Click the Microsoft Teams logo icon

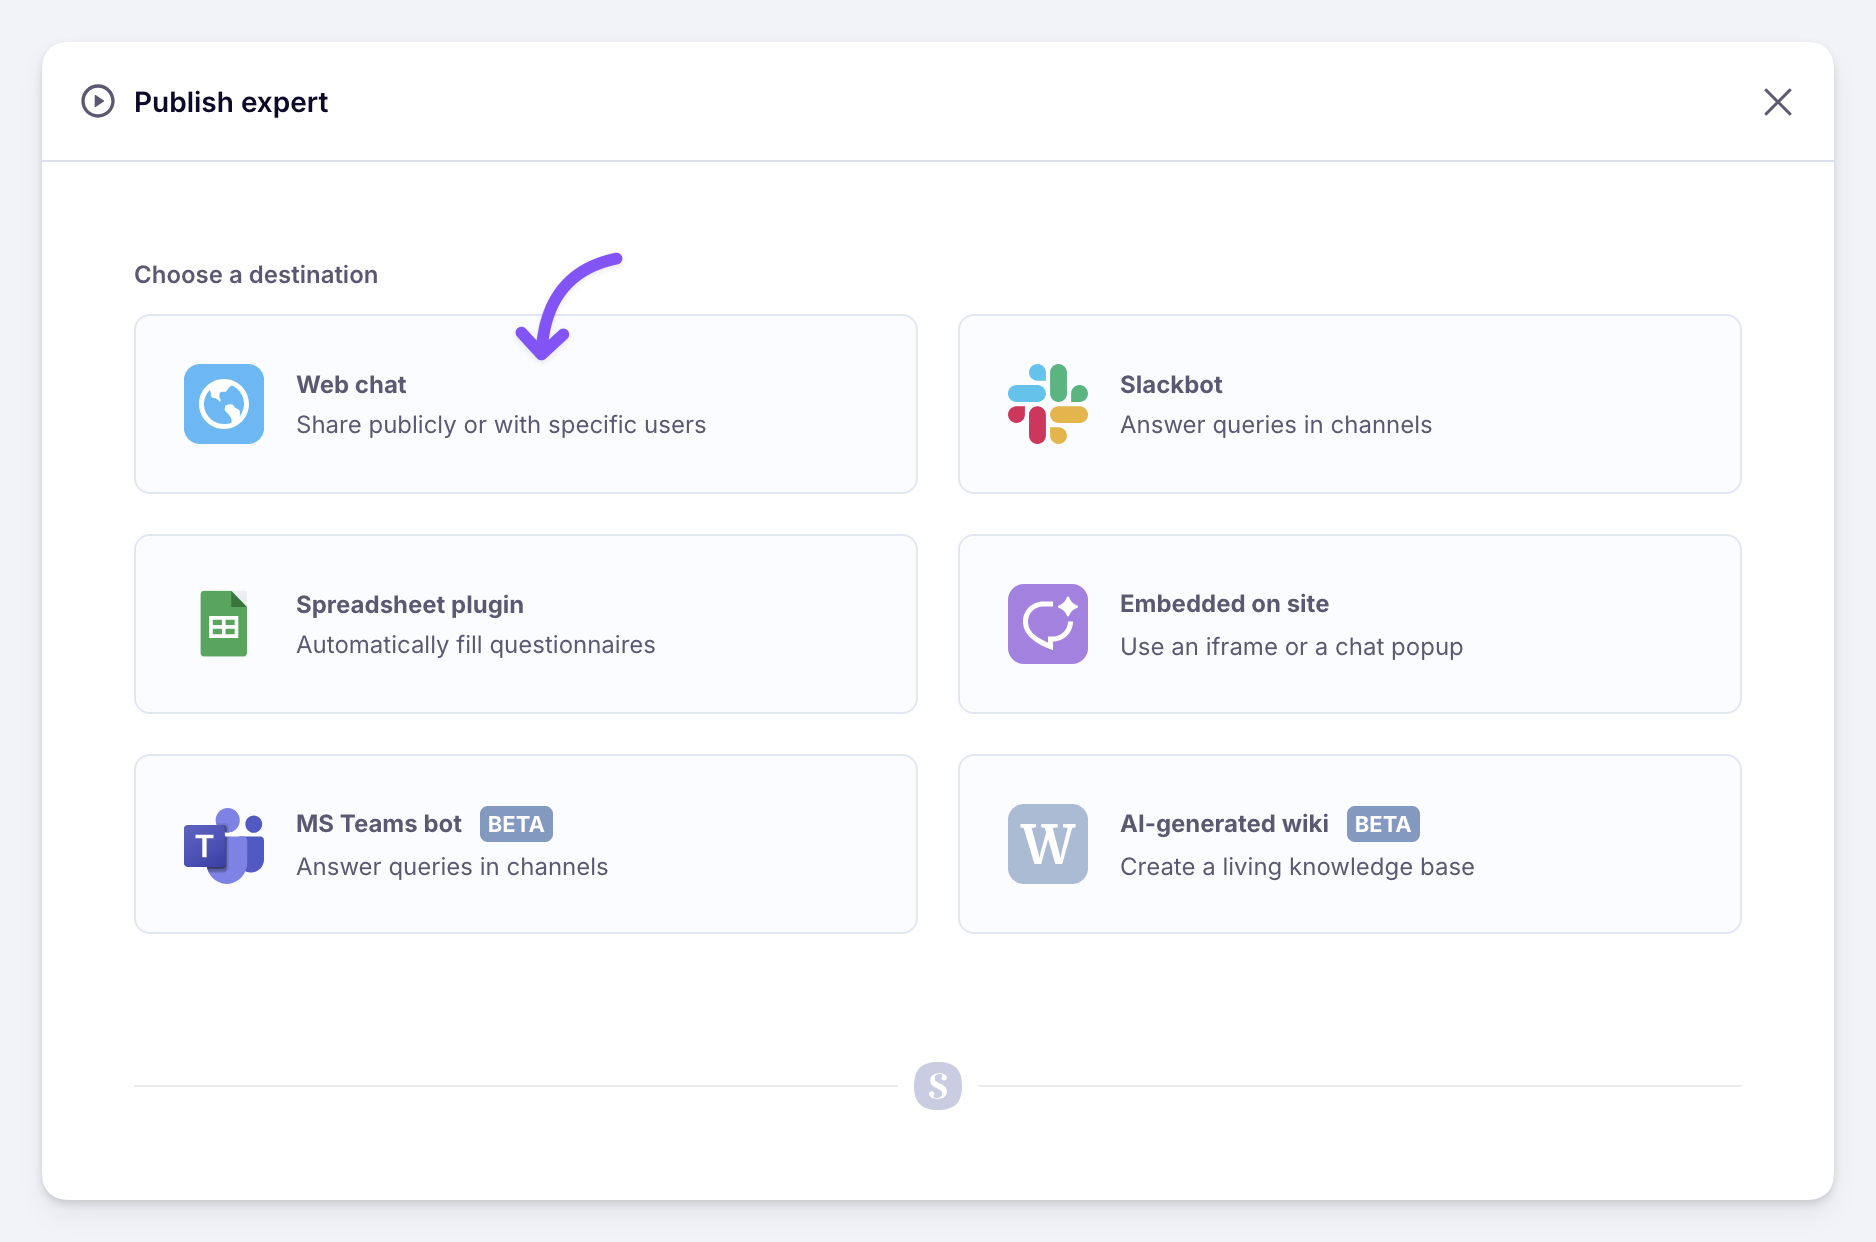click(224, 844)
